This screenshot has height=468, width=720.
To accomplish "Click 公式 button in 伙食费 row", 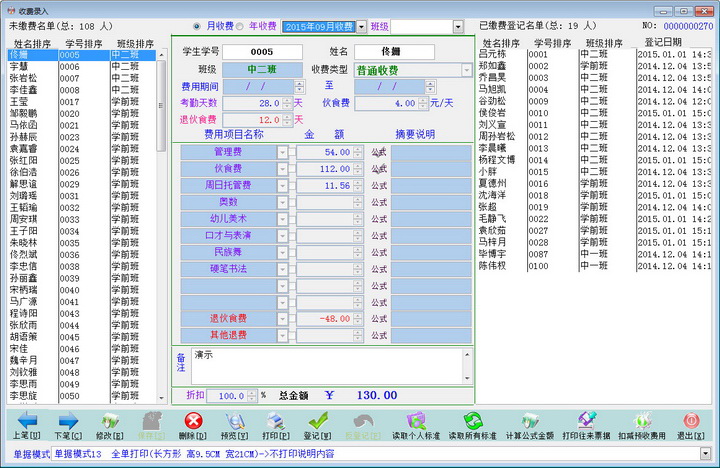I will (x=379, y=169).
